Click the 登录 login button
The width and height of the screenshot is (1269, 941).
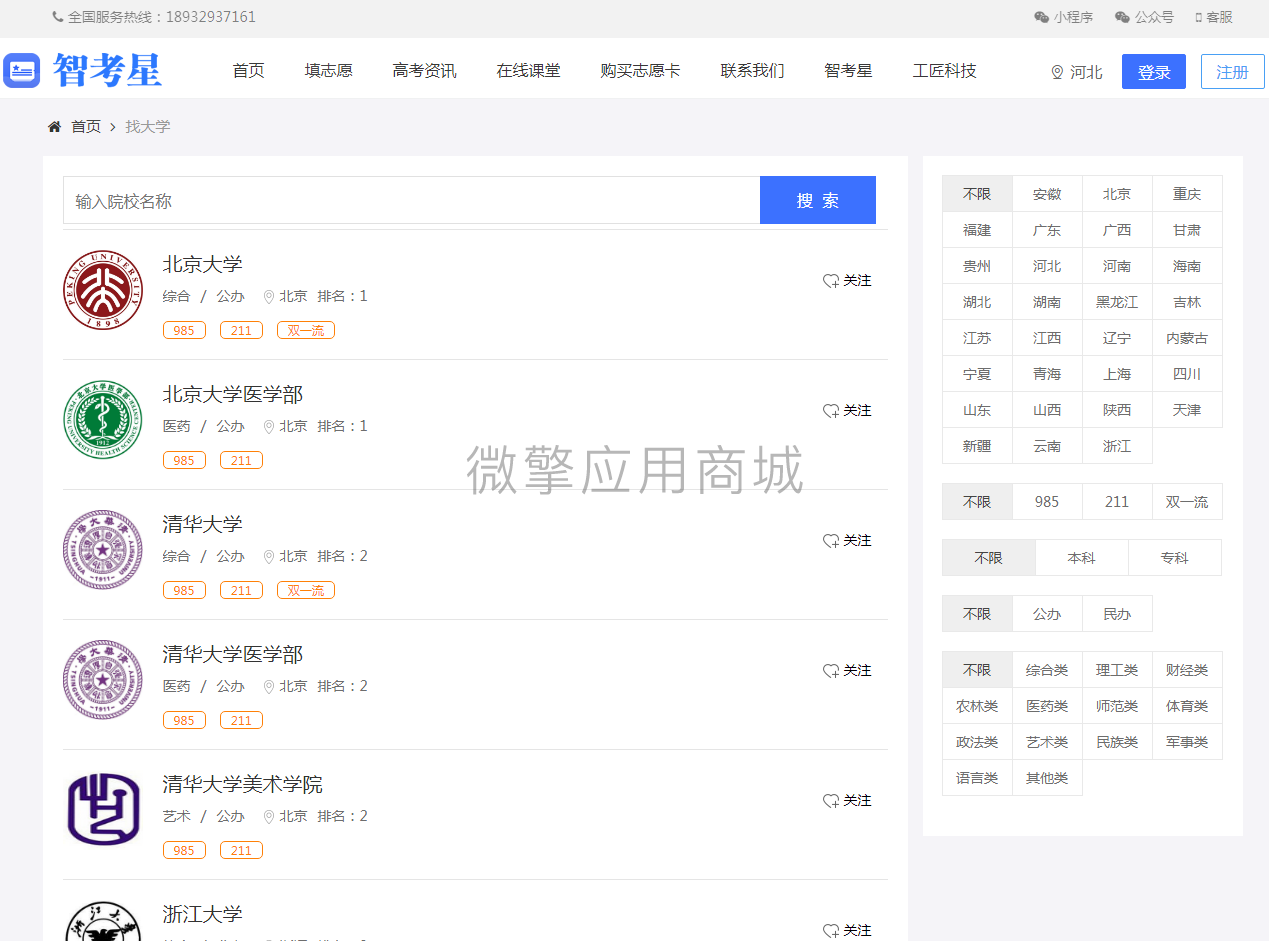tap(1154, 72)
